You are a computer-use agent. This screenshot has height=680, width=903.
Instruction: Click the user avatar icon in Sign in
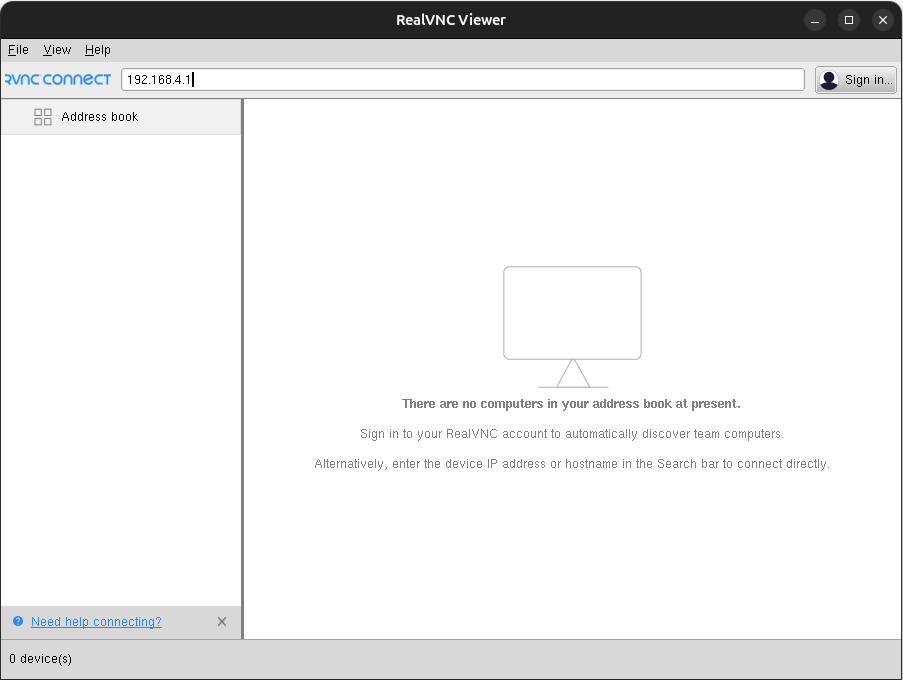829,80
